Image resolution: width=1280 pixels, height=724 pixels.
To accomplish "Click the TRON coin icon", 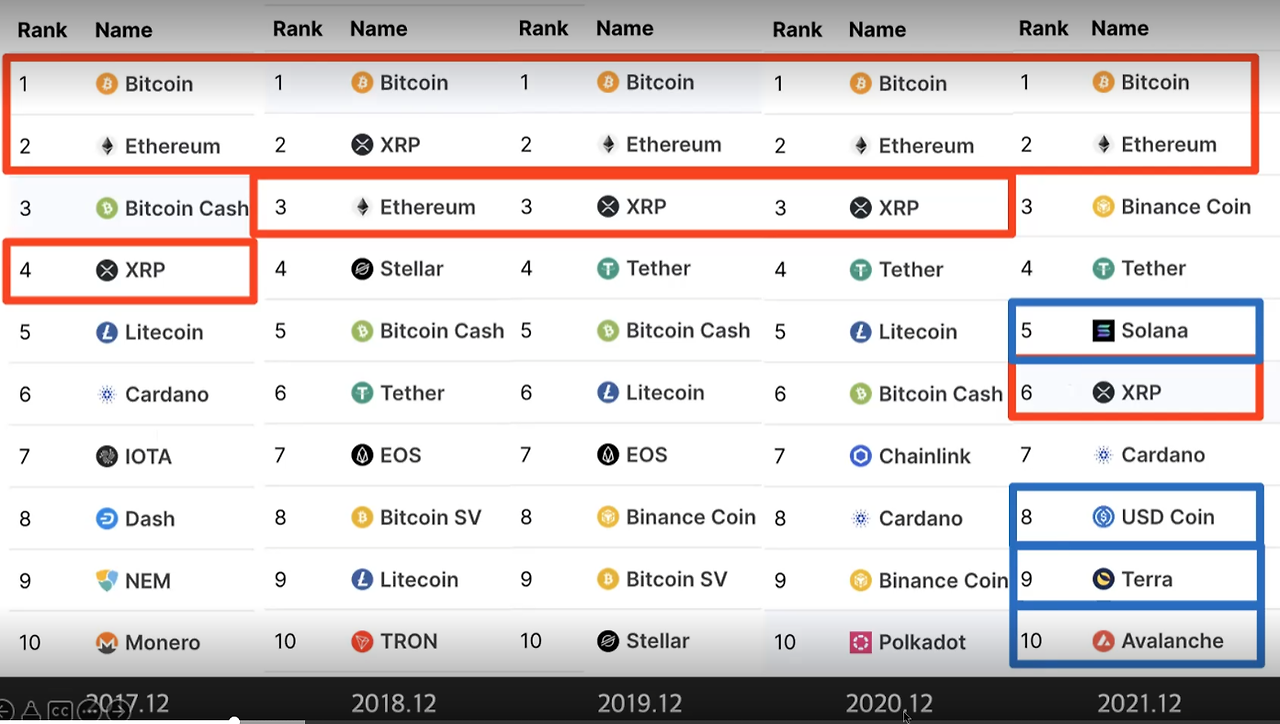I will [x=363, y=641].
